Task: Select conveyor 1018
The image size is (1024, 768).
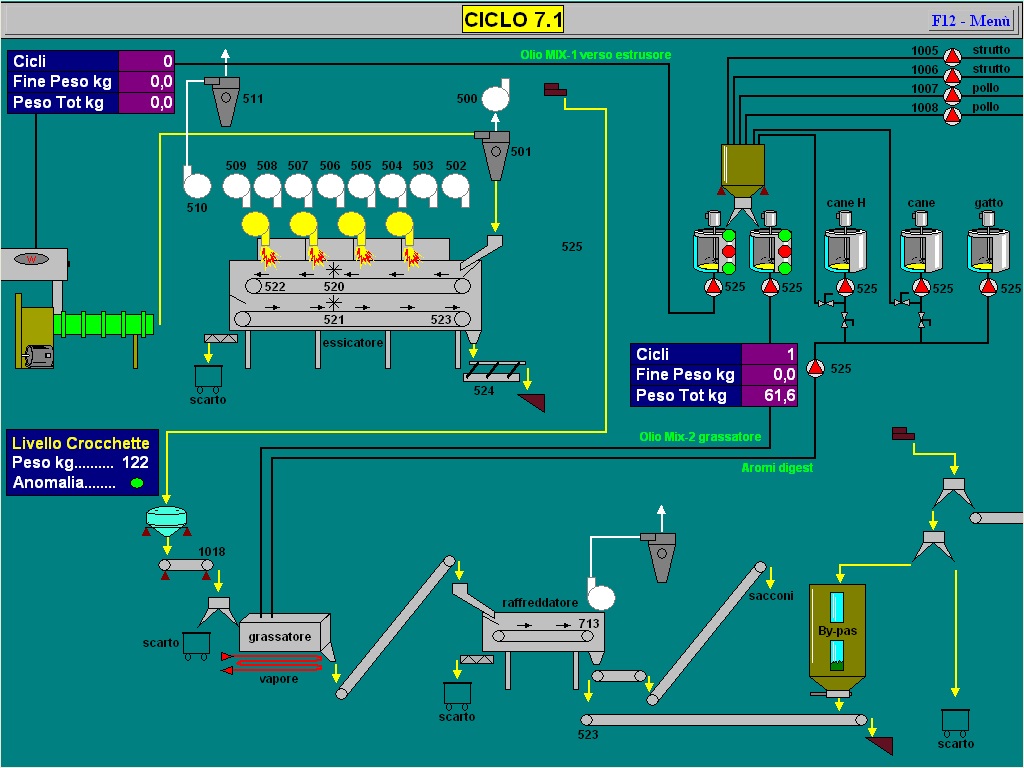Action: [186, 566]
